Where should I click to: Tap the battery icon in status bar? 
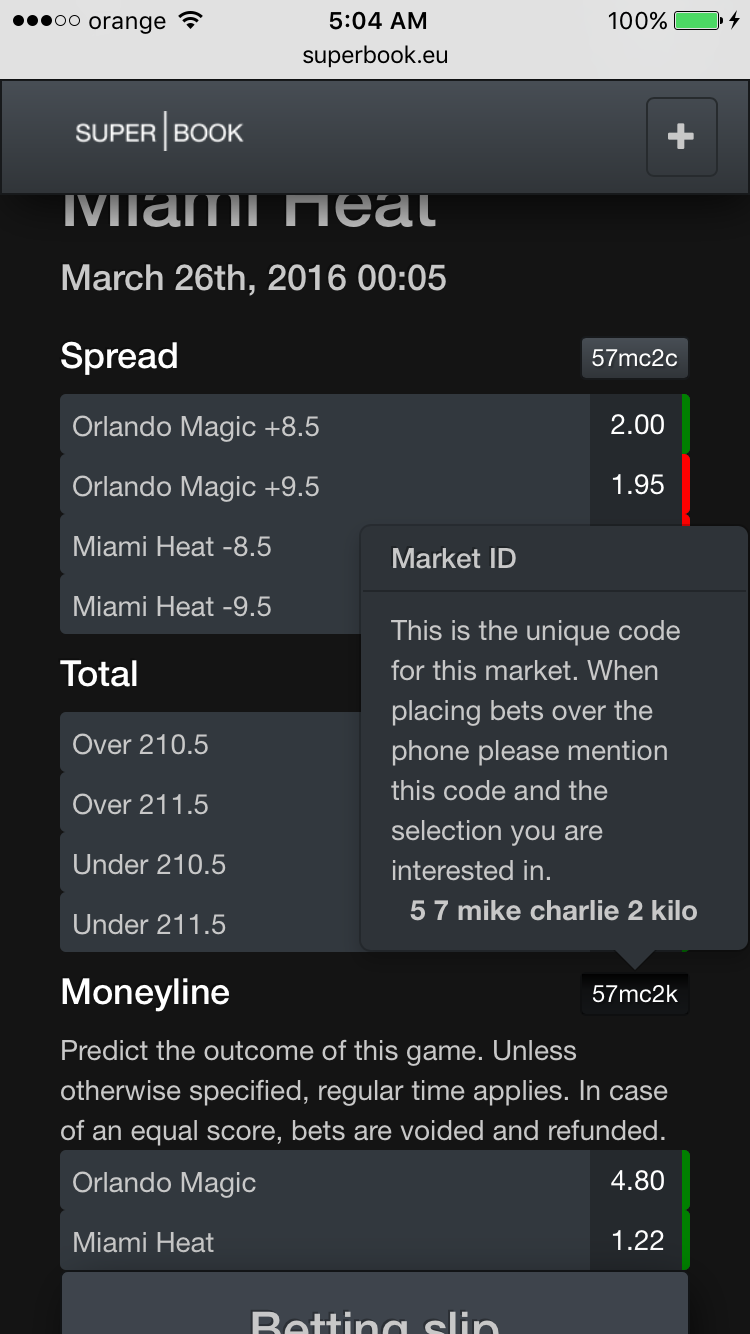click(x=697, y=20)
